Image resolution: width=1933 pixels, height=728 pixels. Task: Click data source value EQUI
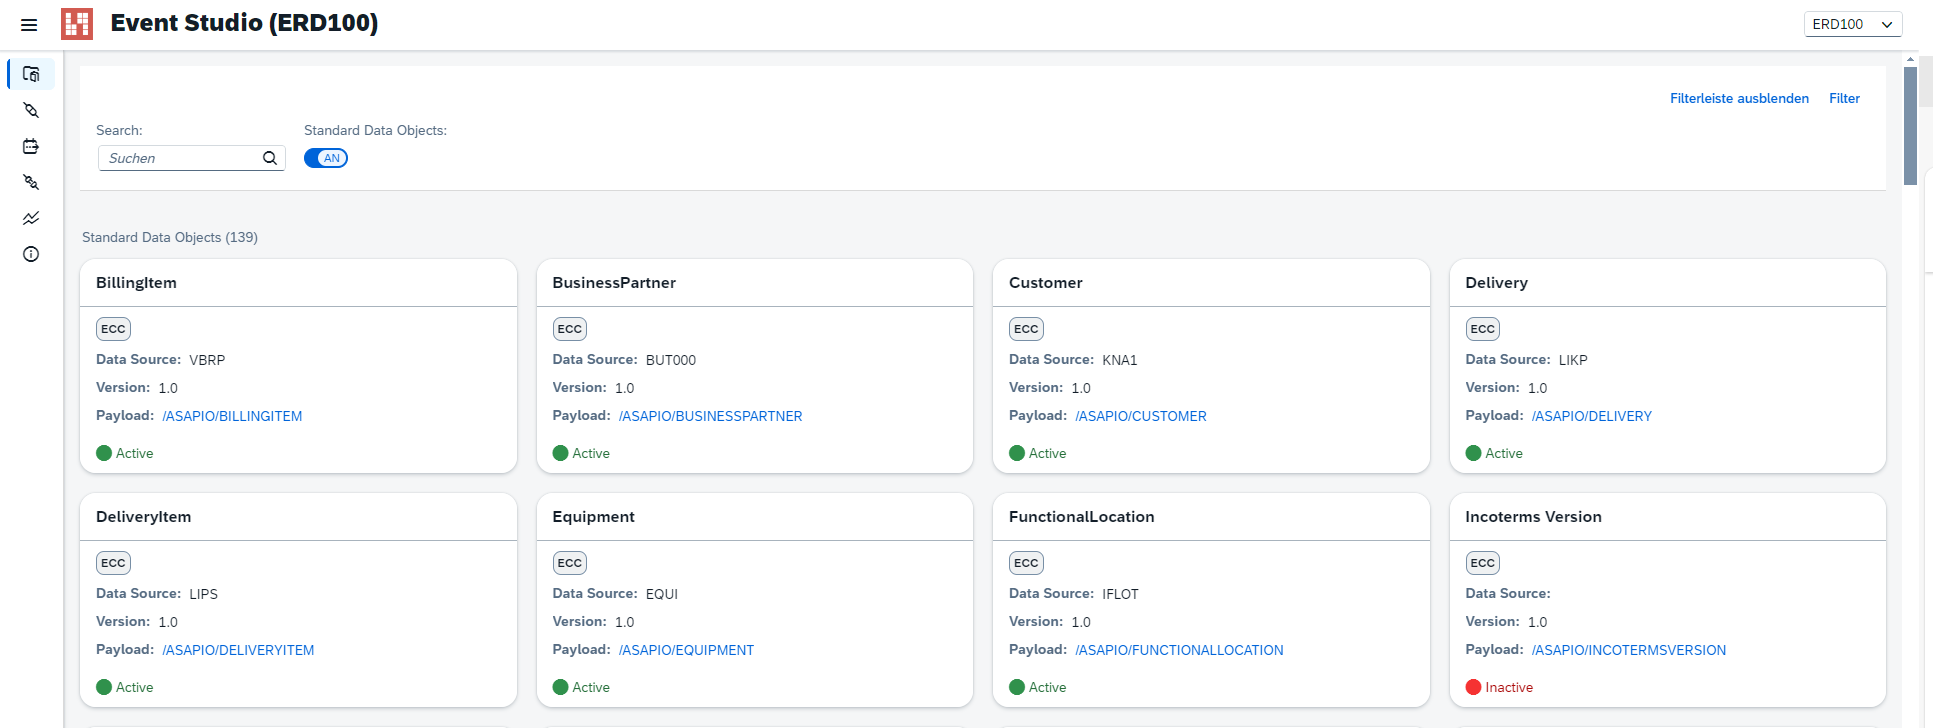tap(662, 594)
